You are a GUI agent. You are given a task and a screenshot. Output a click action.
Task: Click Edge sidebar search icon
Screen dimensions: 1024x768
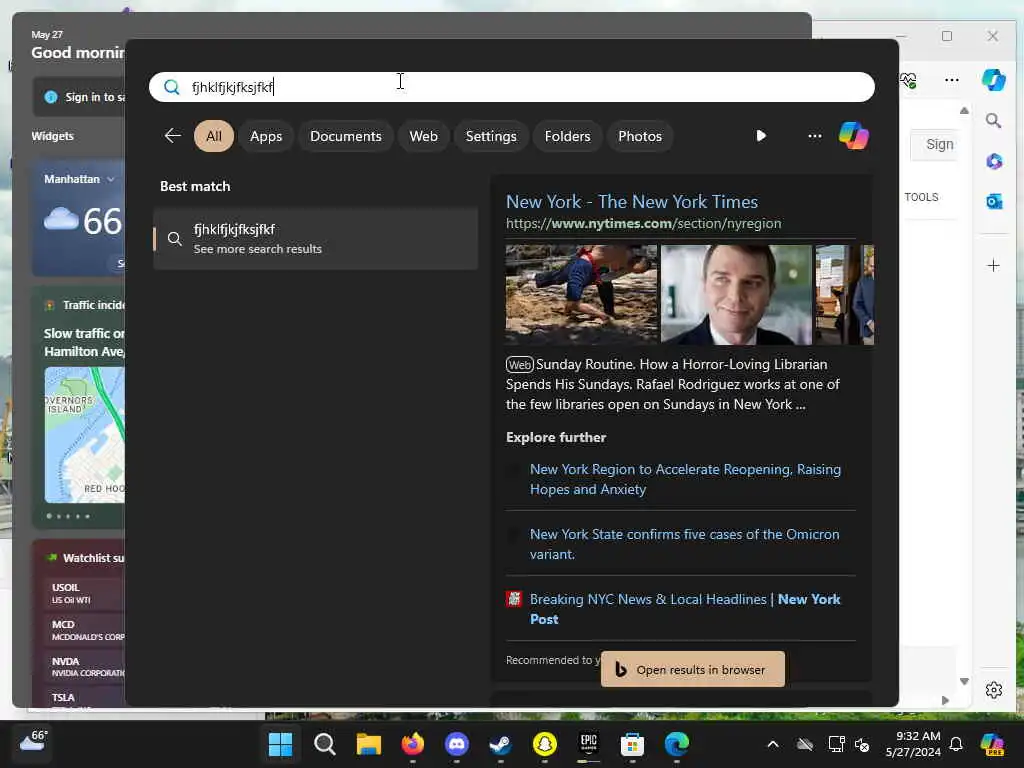coord(993,121)
